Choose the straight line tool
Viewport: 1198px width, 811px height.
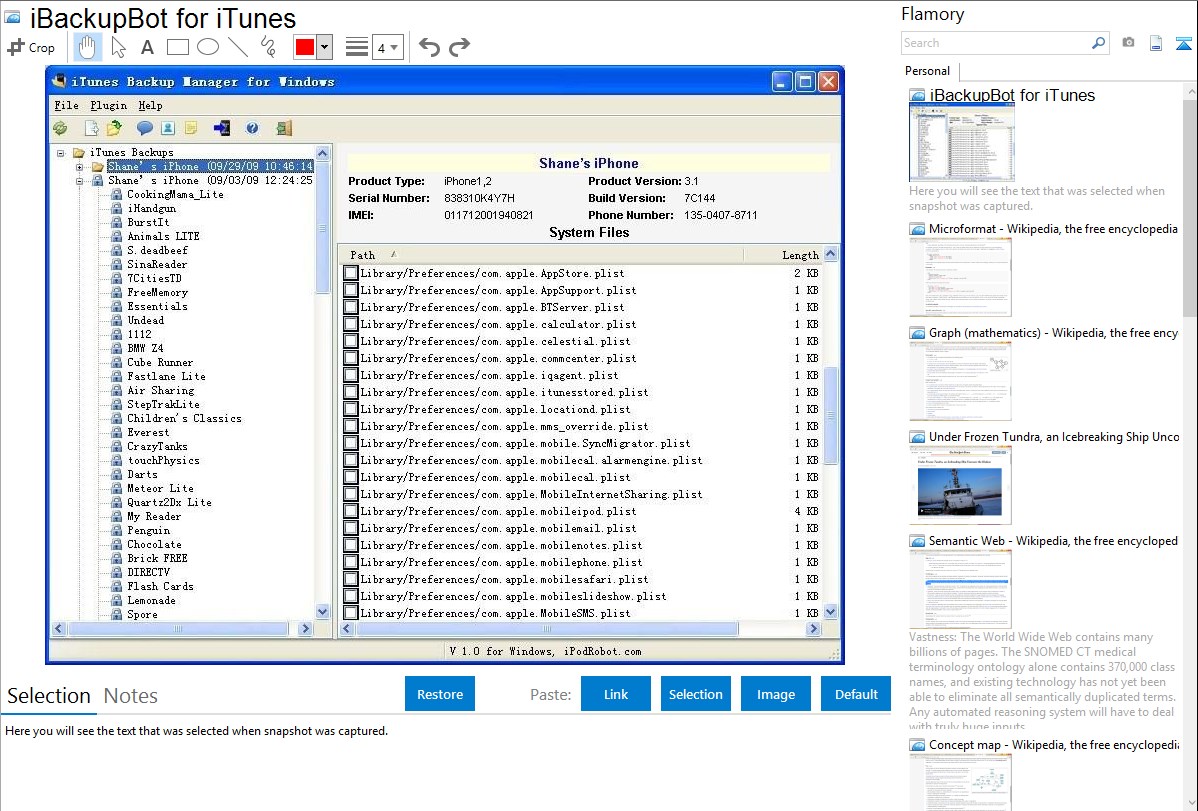pos(238,47)
